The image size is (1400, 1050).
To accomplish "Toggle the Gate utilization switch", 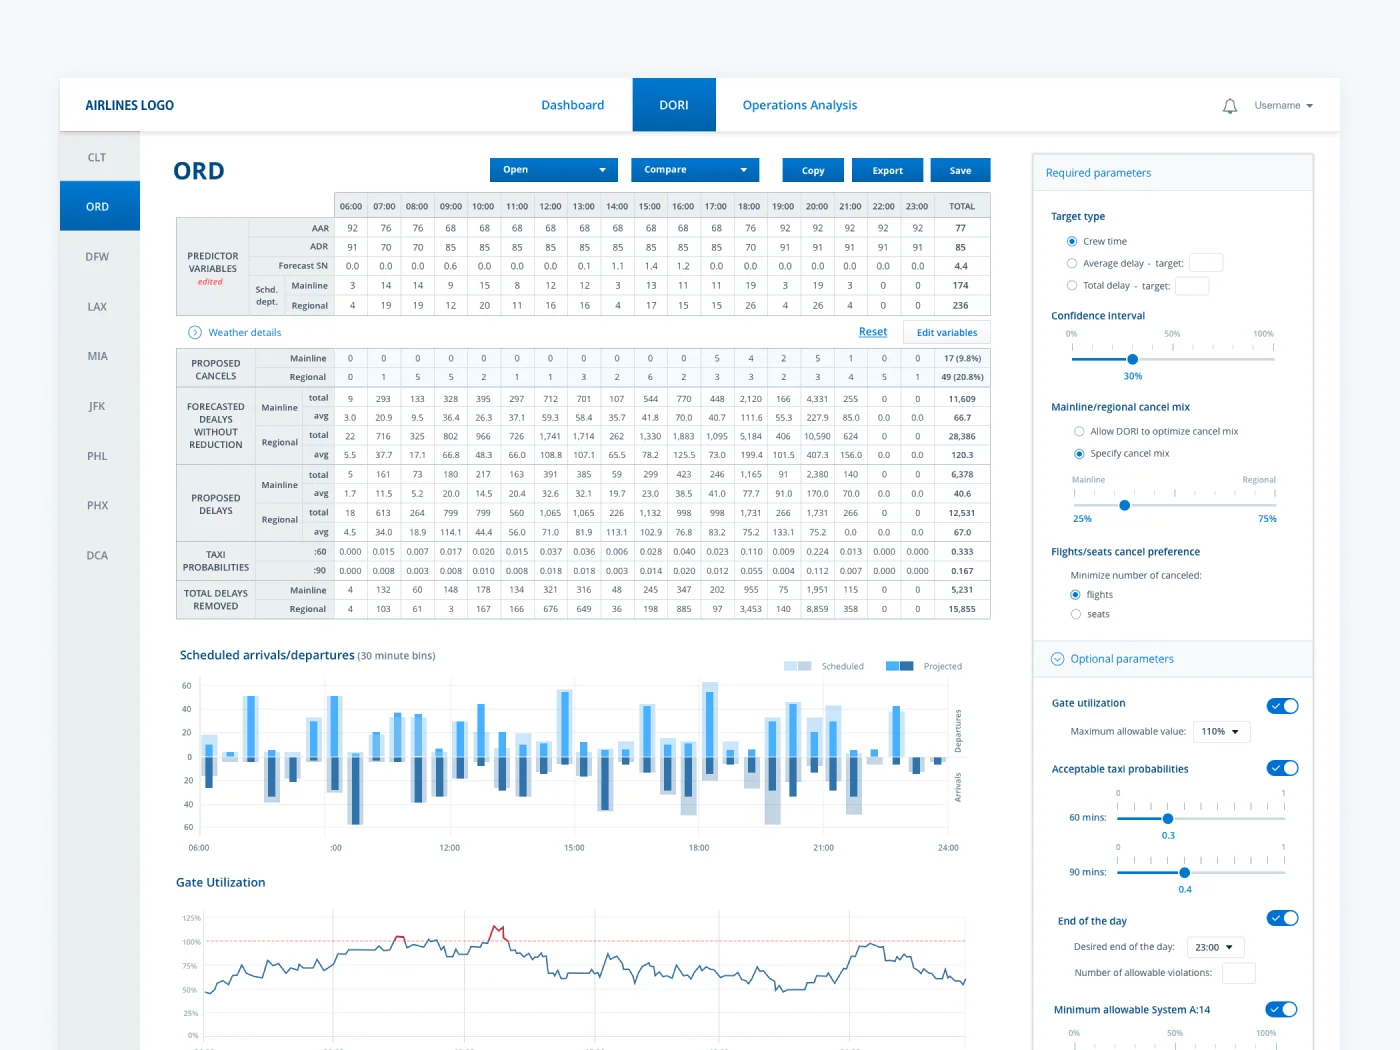I will click(1282, 706).
